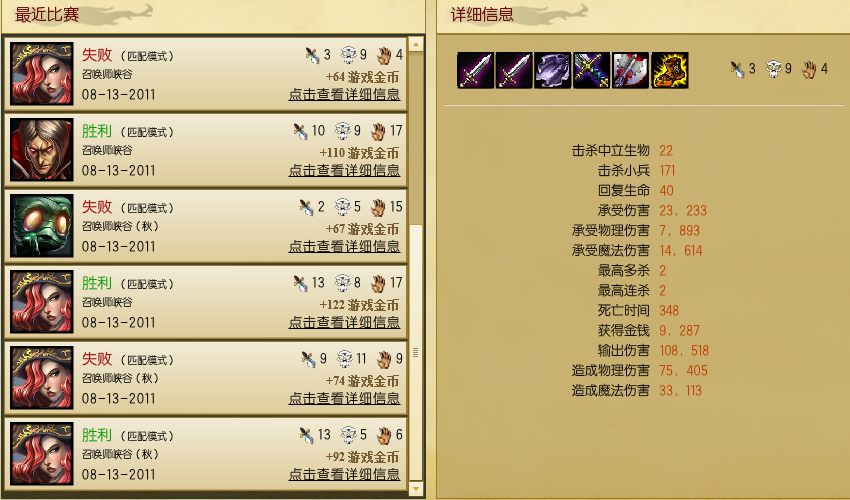Open detailed info link for +74 gold match
The height and width of the screenshot is (500, 850).
344,398
